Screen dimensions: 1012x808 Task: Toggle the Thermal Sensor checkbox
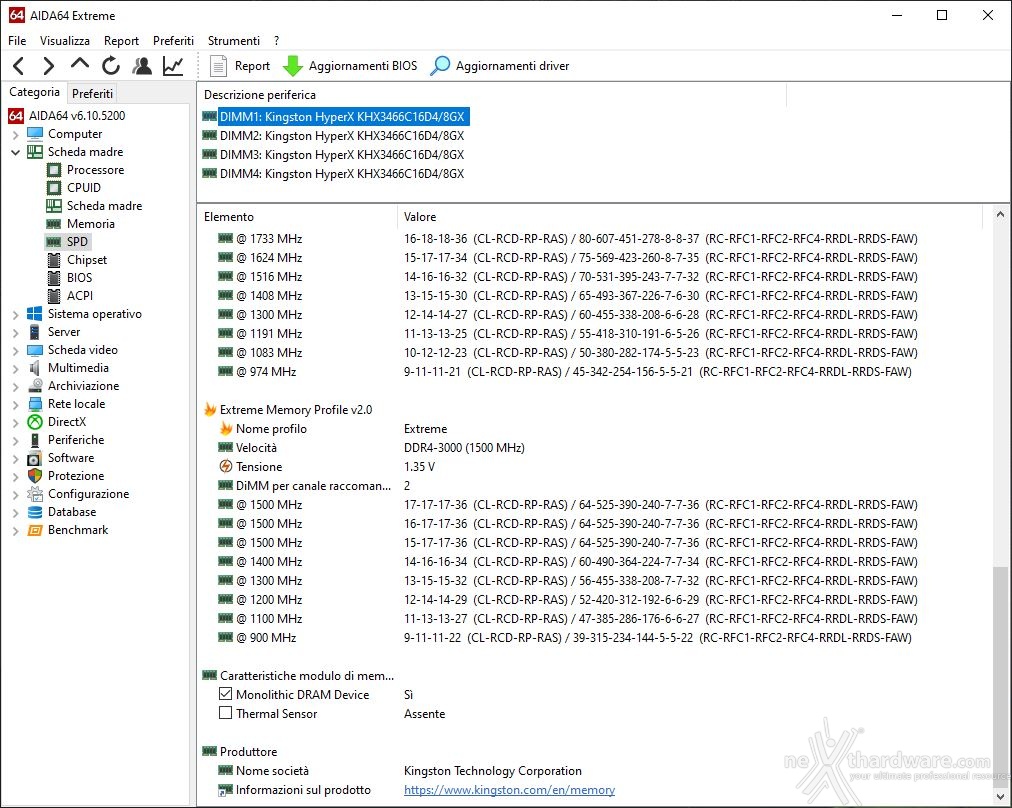point(225,713)
